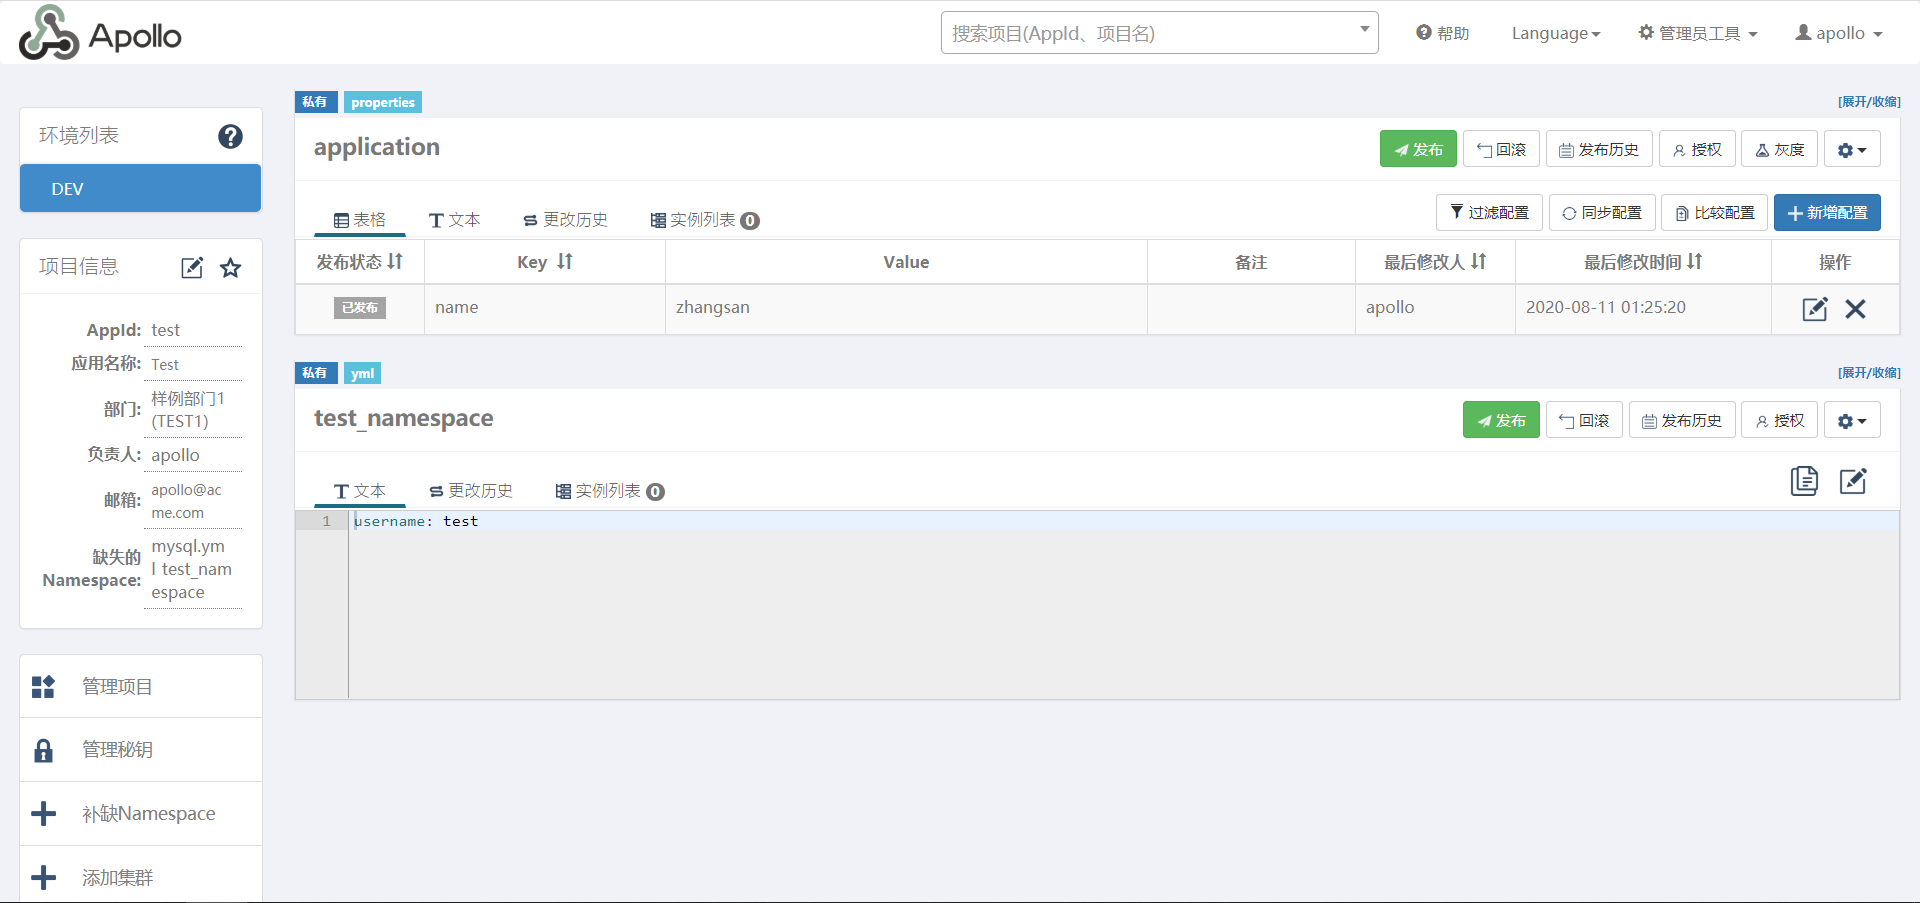The height and width of the screenshot is (903, 1920).
Task: Open the 管理项目 sidebar item
Action: click(x=141, y=687)
